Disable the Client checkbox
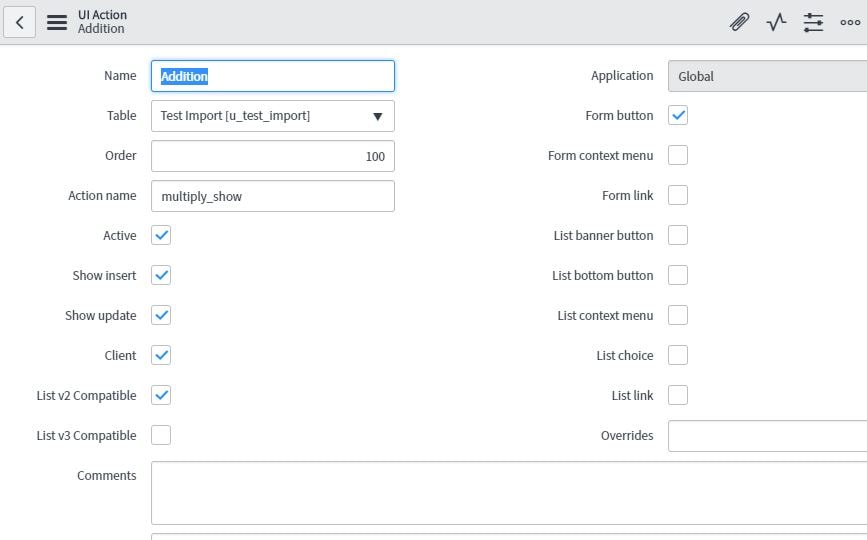Screen dimensions: 867x540 point(161,355)
